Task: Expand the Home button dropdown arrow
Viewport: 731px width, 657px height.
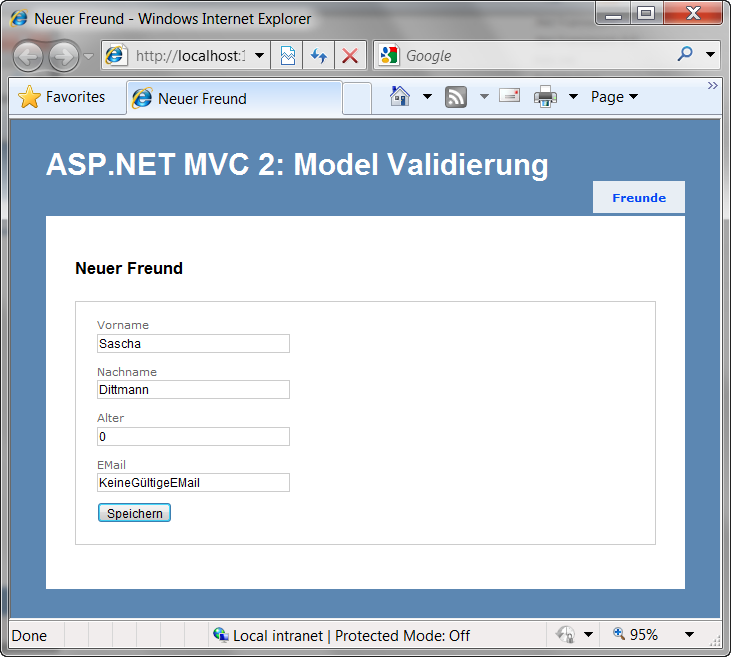Action: [427, 97]
